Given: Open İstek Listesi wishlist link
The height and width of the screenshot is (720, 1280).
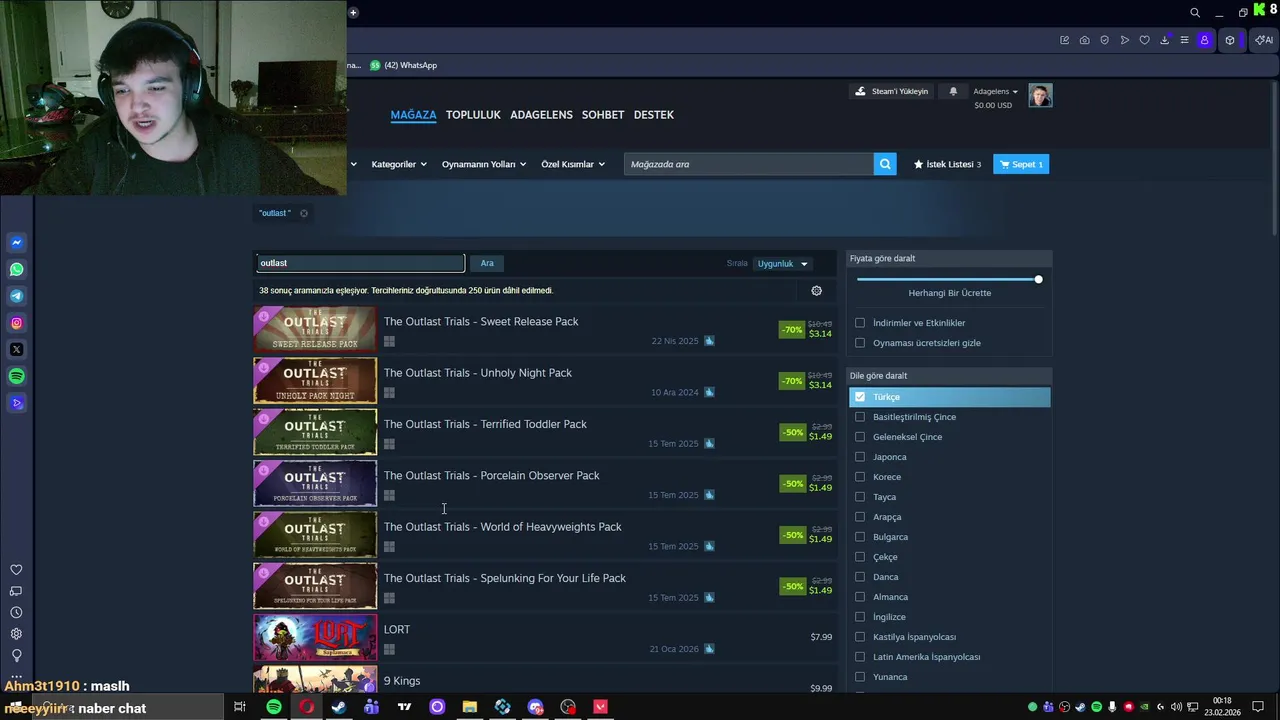Looking at the screenshot, I should click(947, 164).
